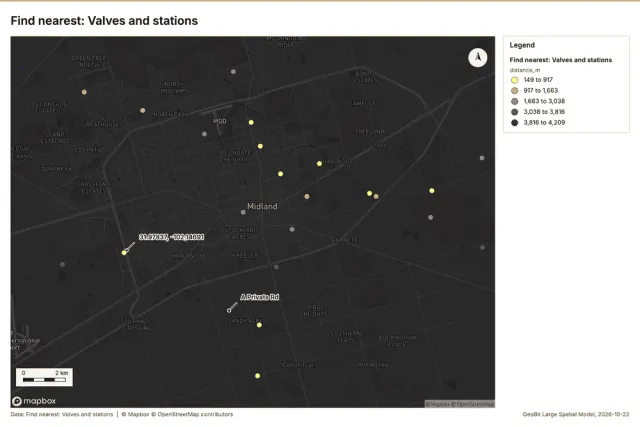This screenshot has width=640, height=427.
Task: Click the 2 km scale bar
Action: pyautogui.click(x=44, y=377)
